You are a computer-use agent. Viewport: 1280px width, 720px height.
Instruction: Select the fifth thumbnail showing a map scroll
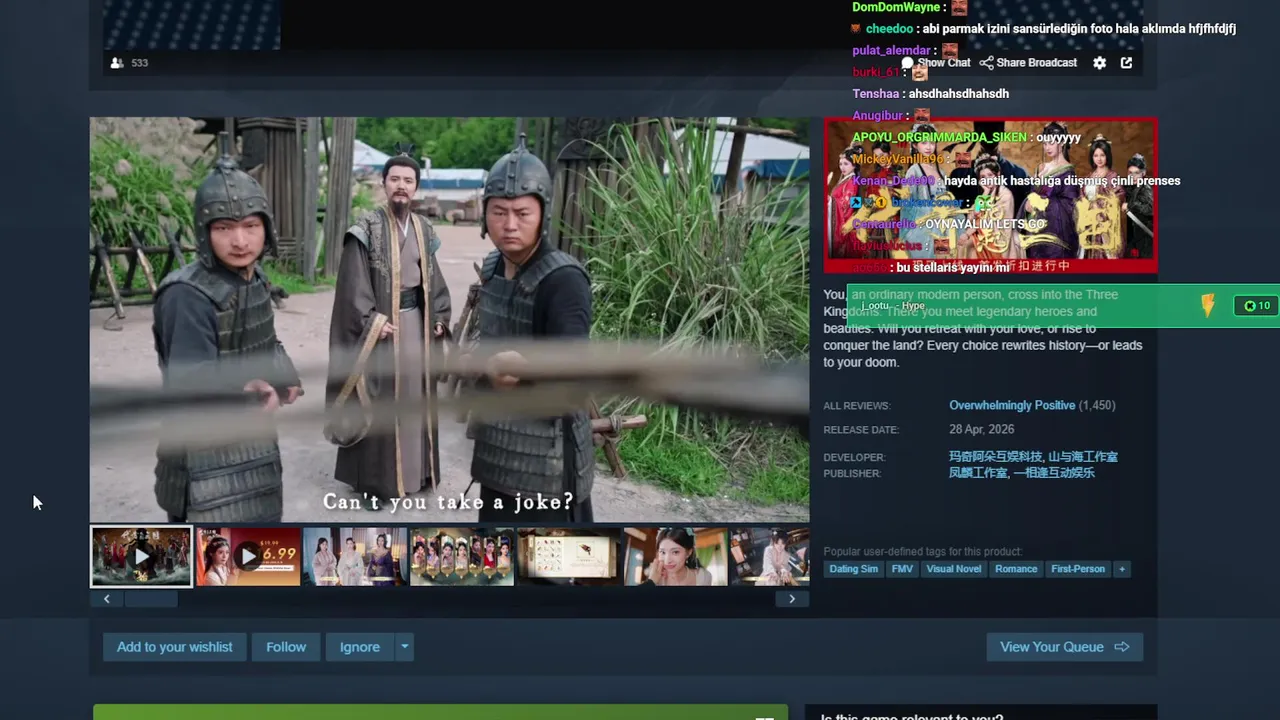coord(569,557)
